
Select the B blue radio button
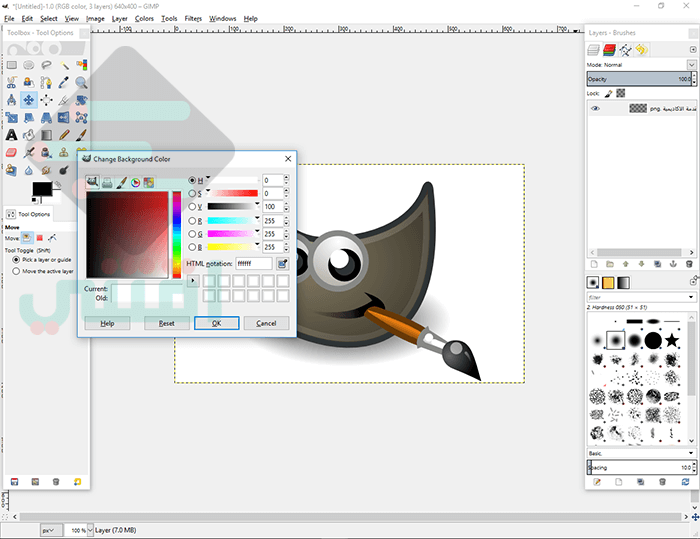click(192, 247)
